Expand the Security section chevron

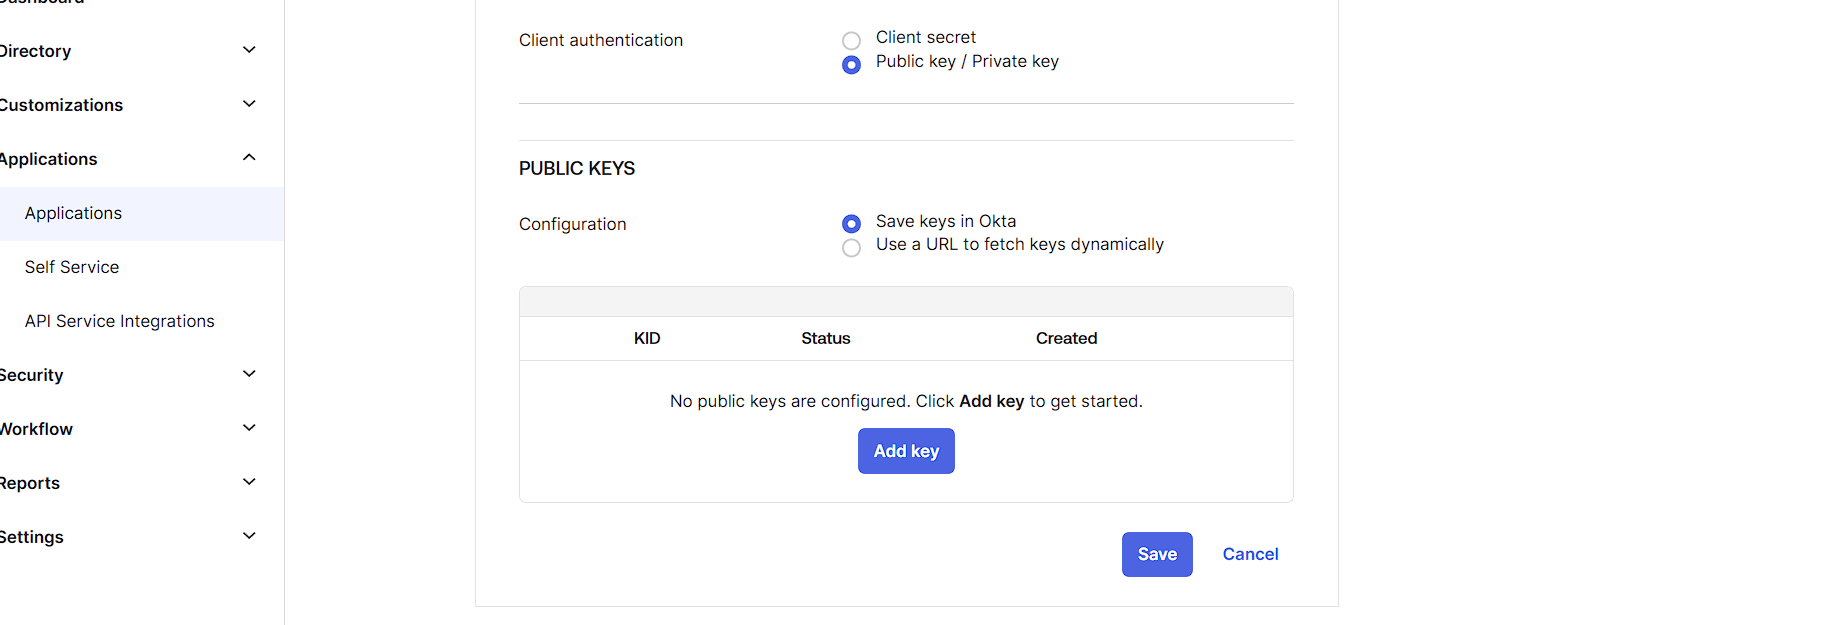(x=249, y=374)
